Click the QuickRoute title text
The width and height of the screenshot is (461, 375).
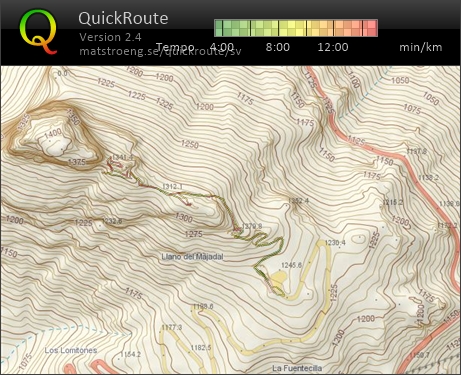point(123,18)
